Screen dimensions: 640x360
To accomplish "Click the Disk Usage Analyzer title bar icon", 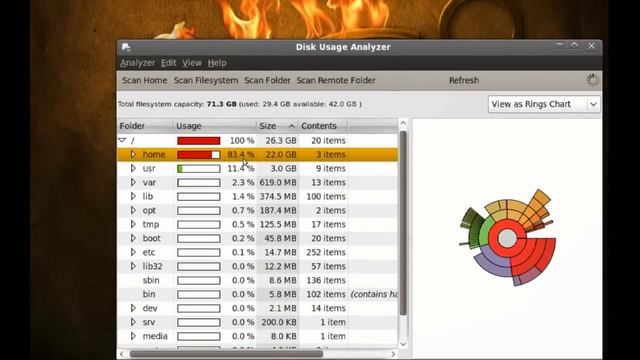I will tap(126, 47).
